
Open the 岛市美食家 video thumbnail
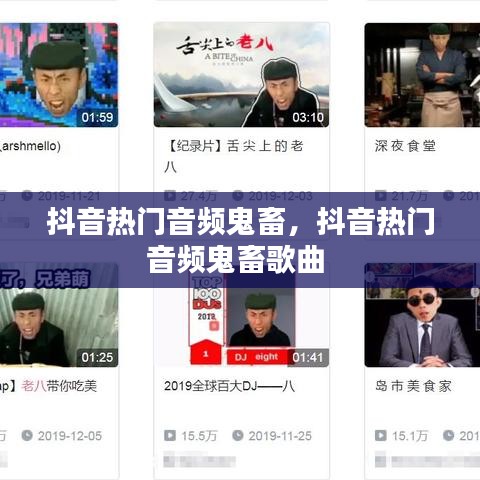point(422,315)
